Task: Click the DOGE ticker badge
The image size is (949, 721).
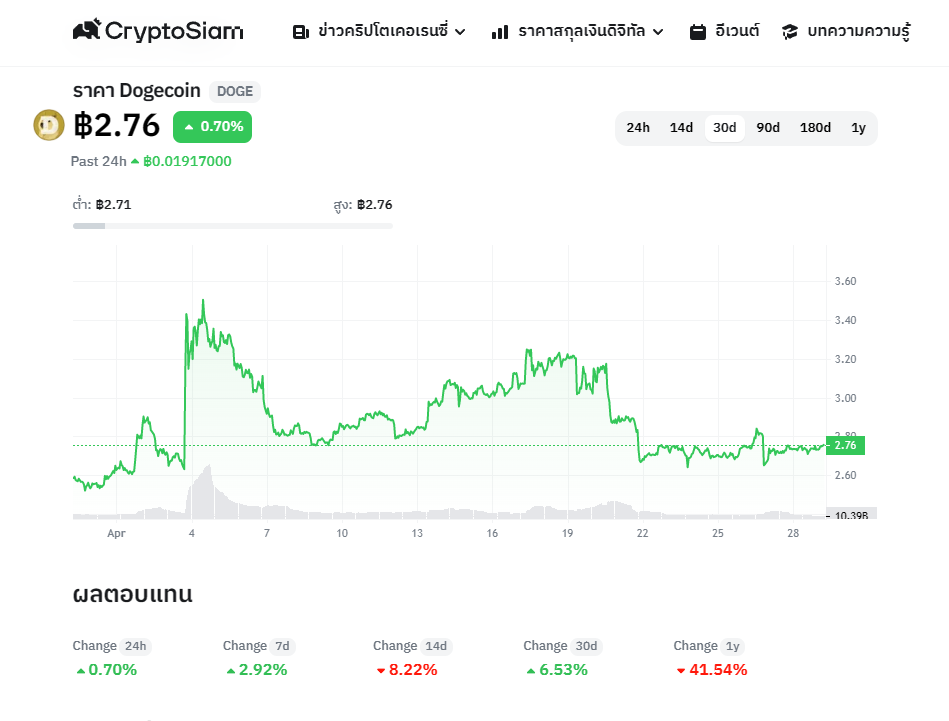Action: tap(235, 91)
